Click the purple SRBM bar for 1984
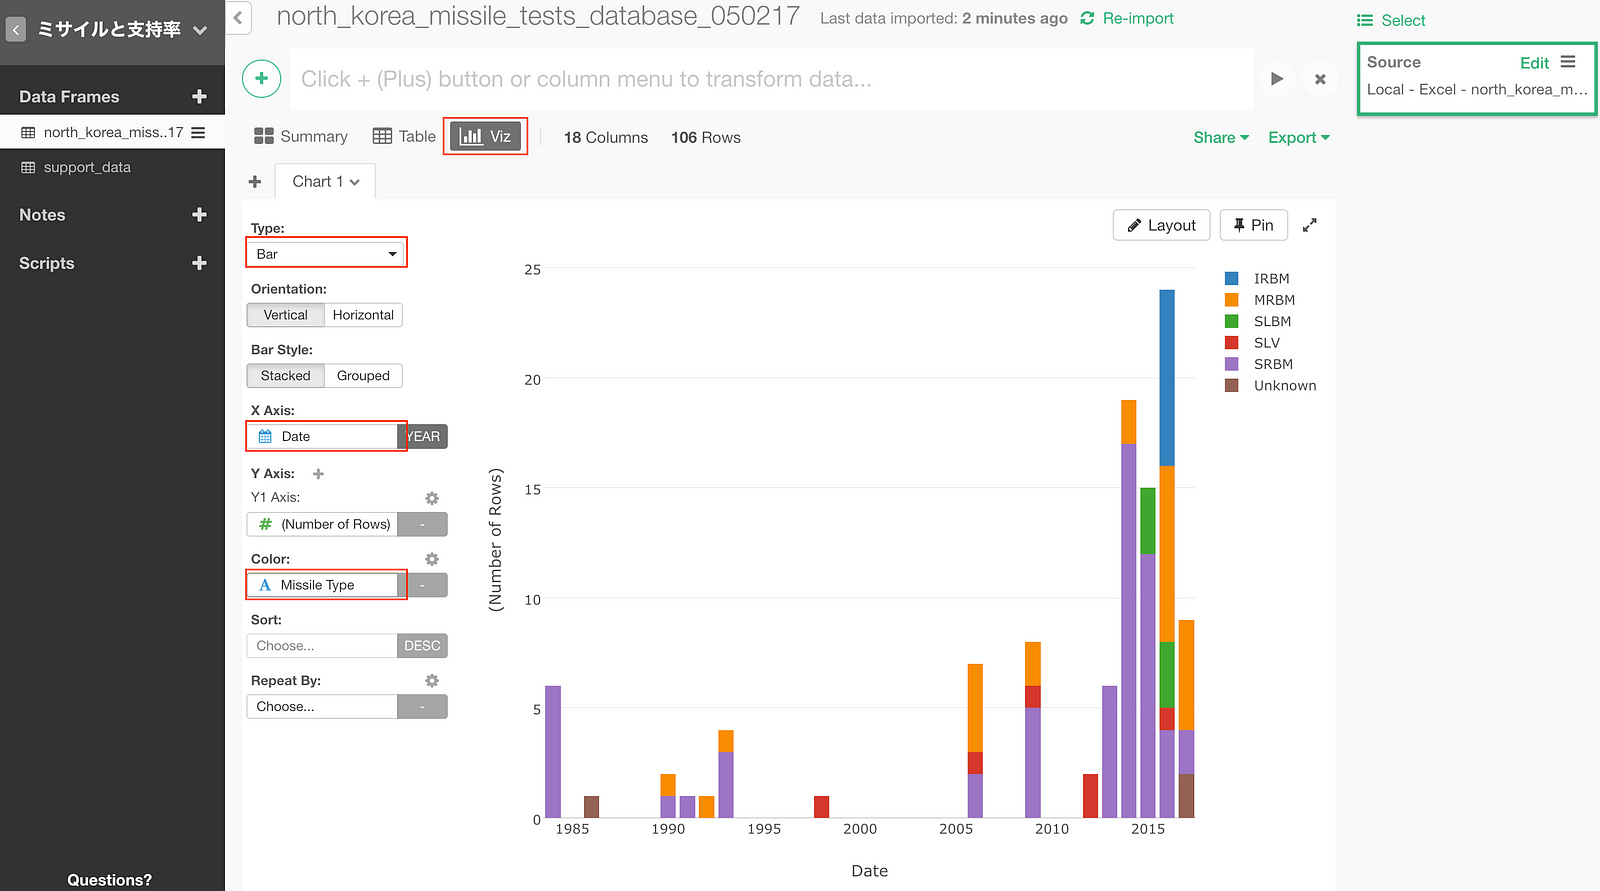The width and height of the screenshot is (1600, 891). tap(553, 752)
